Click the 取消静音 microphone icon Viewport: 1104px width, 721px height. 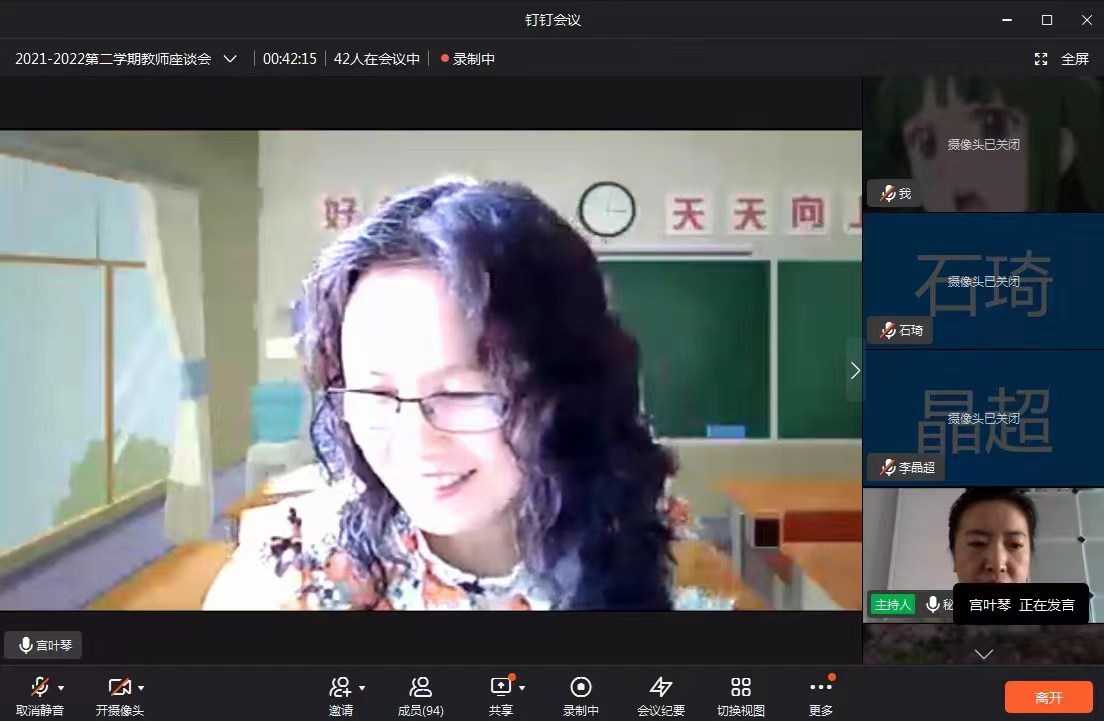[39, 687]
